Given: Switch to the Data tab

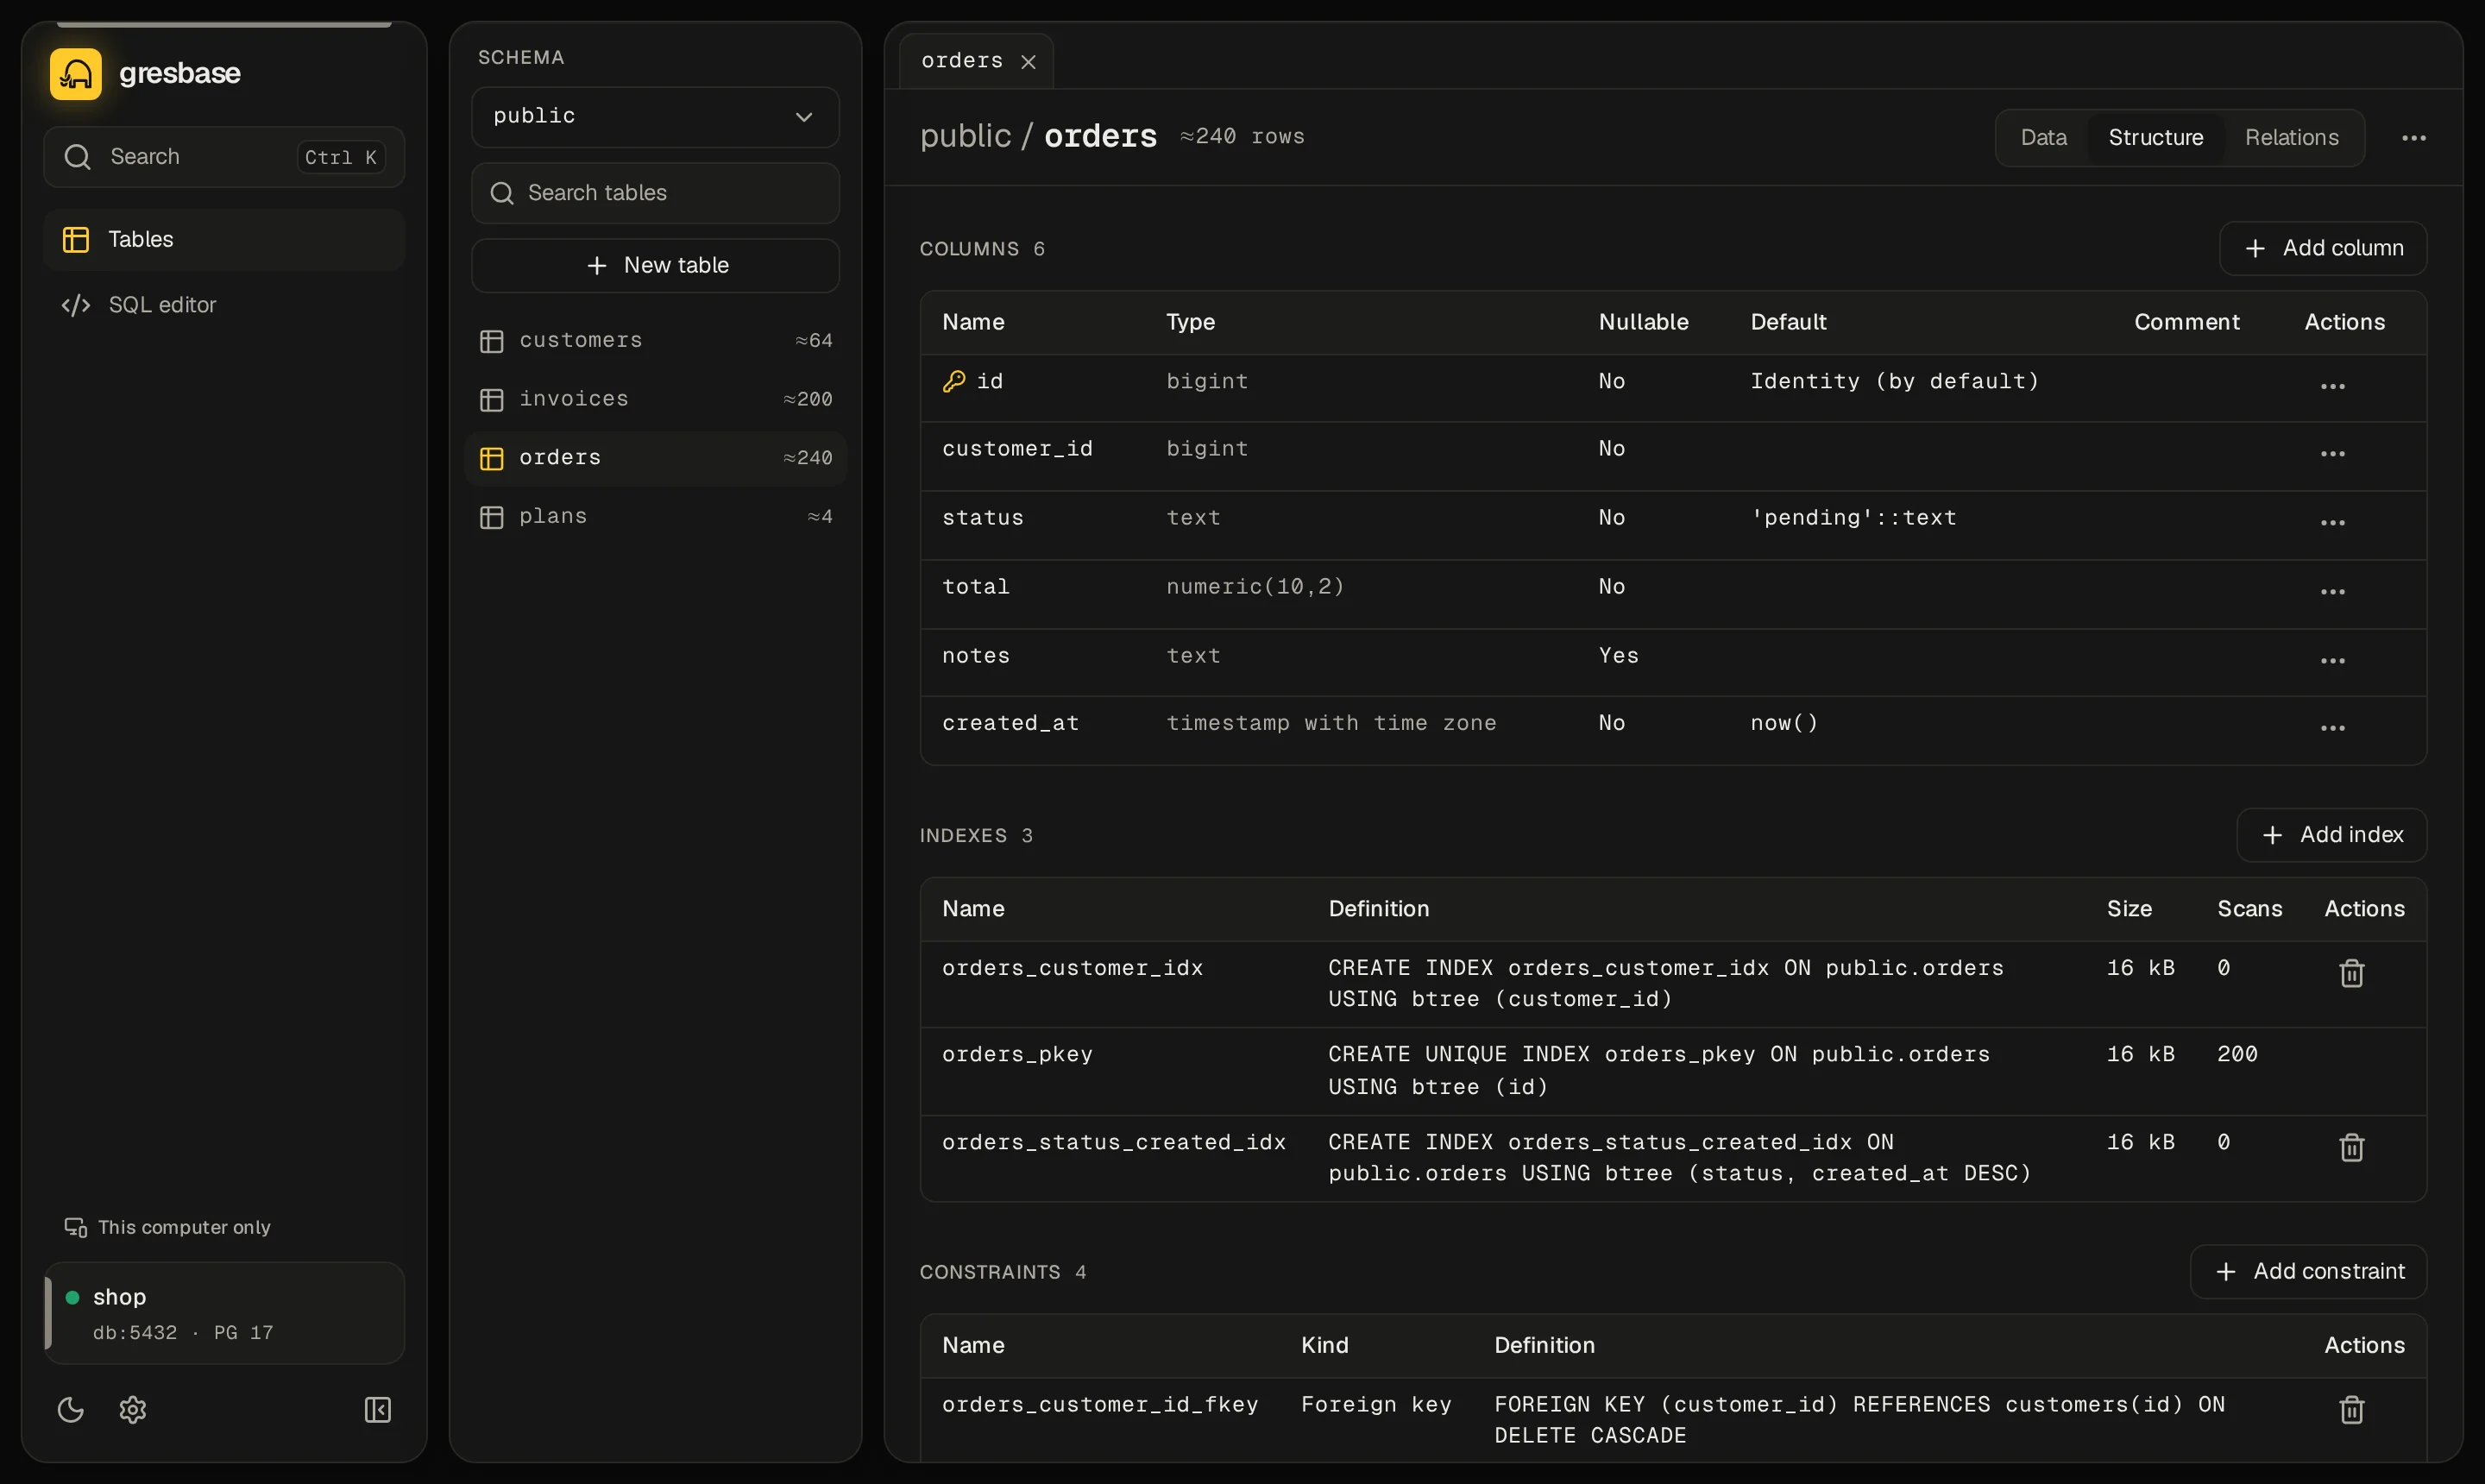Looking at the screenshot, I should click(x=2043, y=138).
